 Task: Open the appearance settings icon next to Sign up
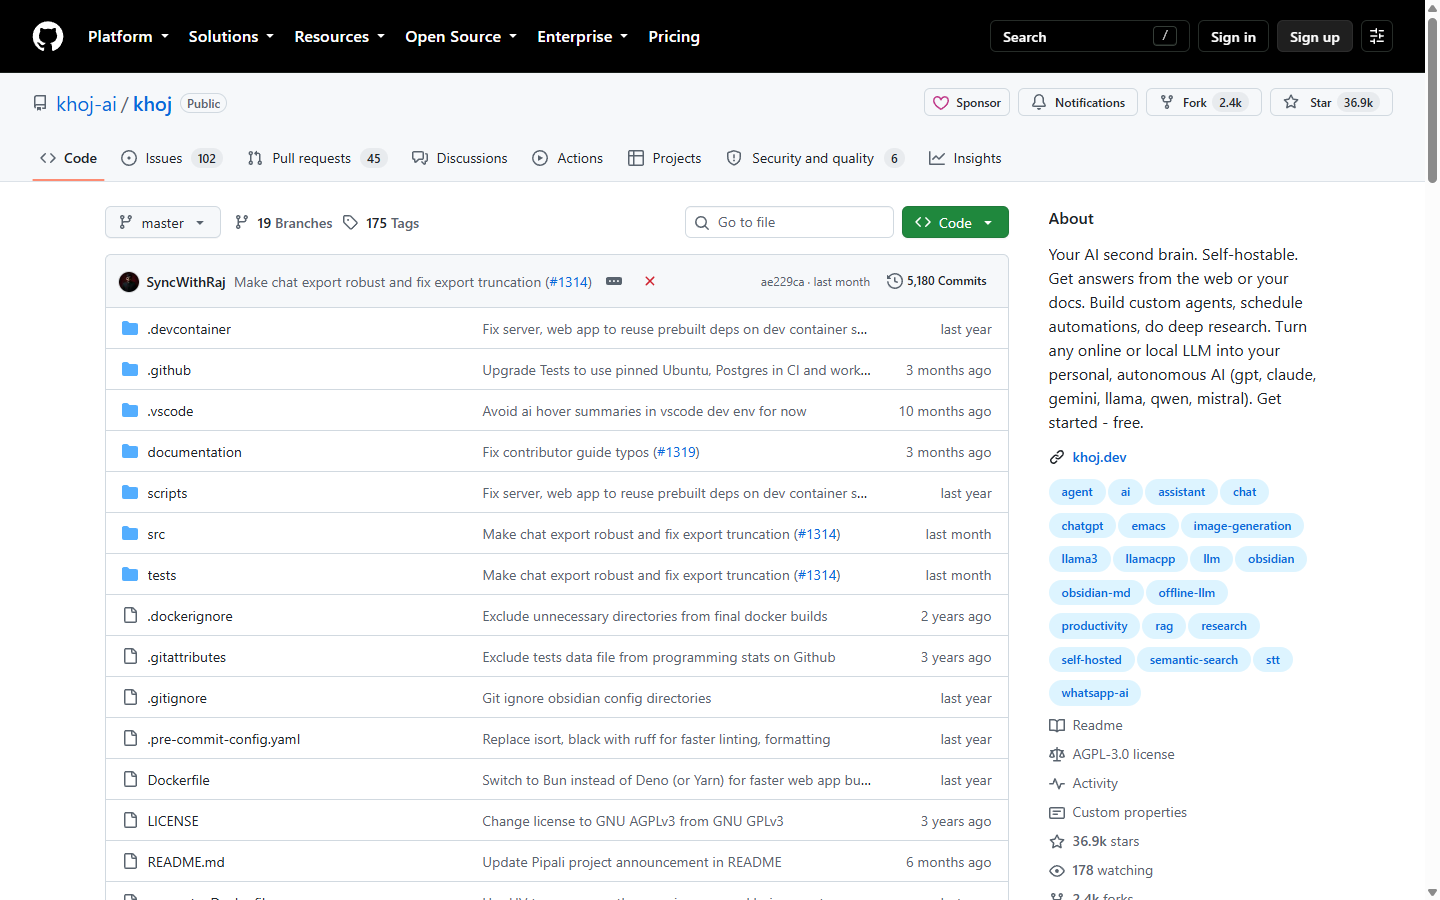(1377, 37)
